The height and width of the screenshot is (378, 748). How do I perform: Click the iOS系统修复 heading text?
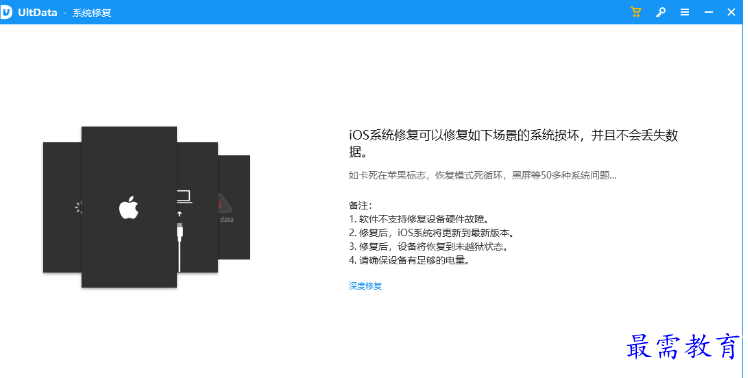click(x=513, y=143)
